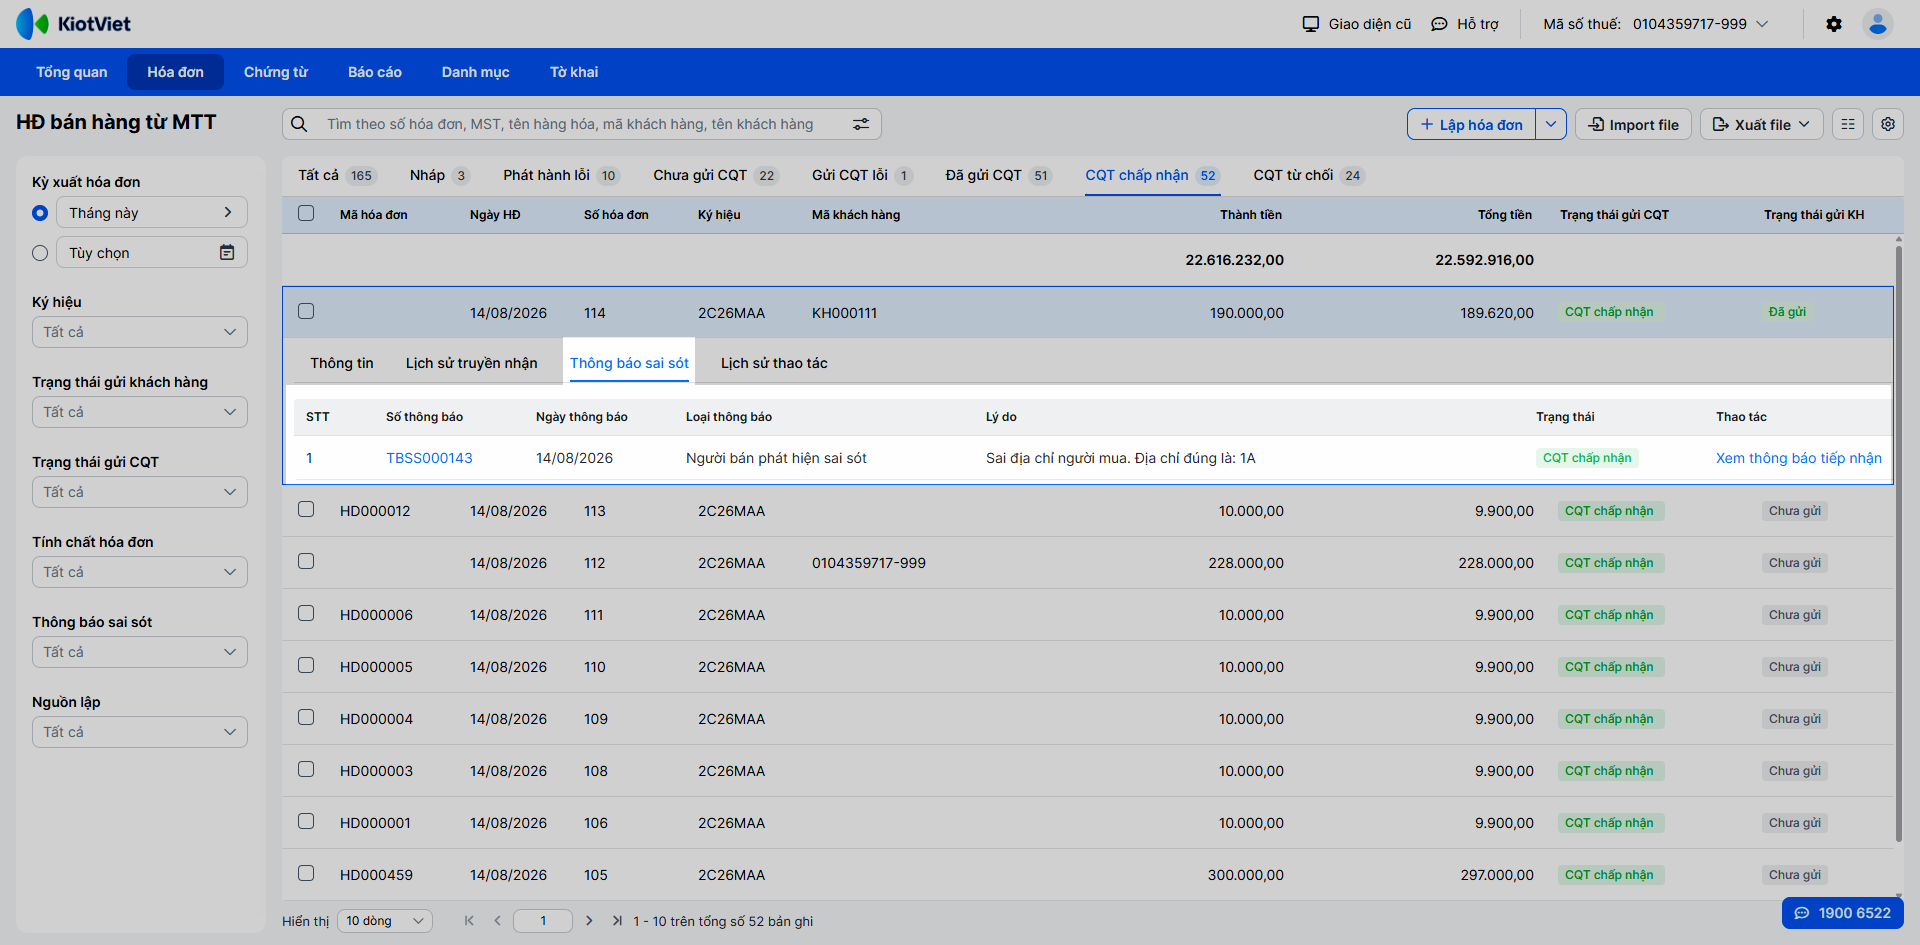Open the Nguồn lập dropdown
The width and height of the screenshot is (1920, 945).
140,732
